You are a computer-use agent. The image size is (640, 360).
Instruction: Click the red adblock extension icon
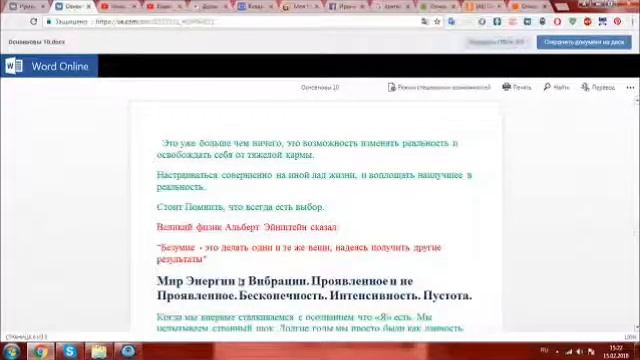tap(587, 22)
